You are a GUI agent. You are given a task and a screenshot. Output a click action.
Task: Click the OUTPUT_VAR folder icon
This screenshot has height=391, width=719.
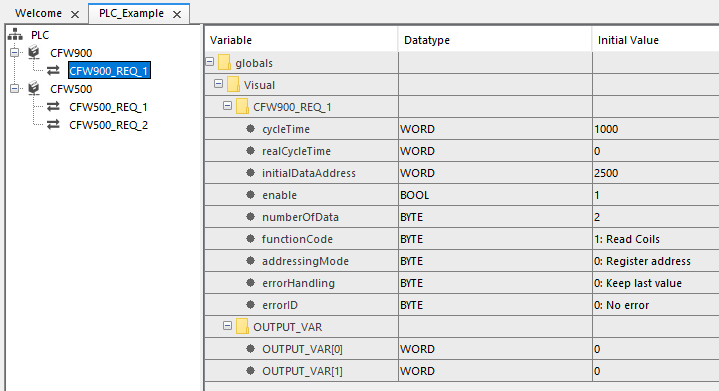pos(242,326)
